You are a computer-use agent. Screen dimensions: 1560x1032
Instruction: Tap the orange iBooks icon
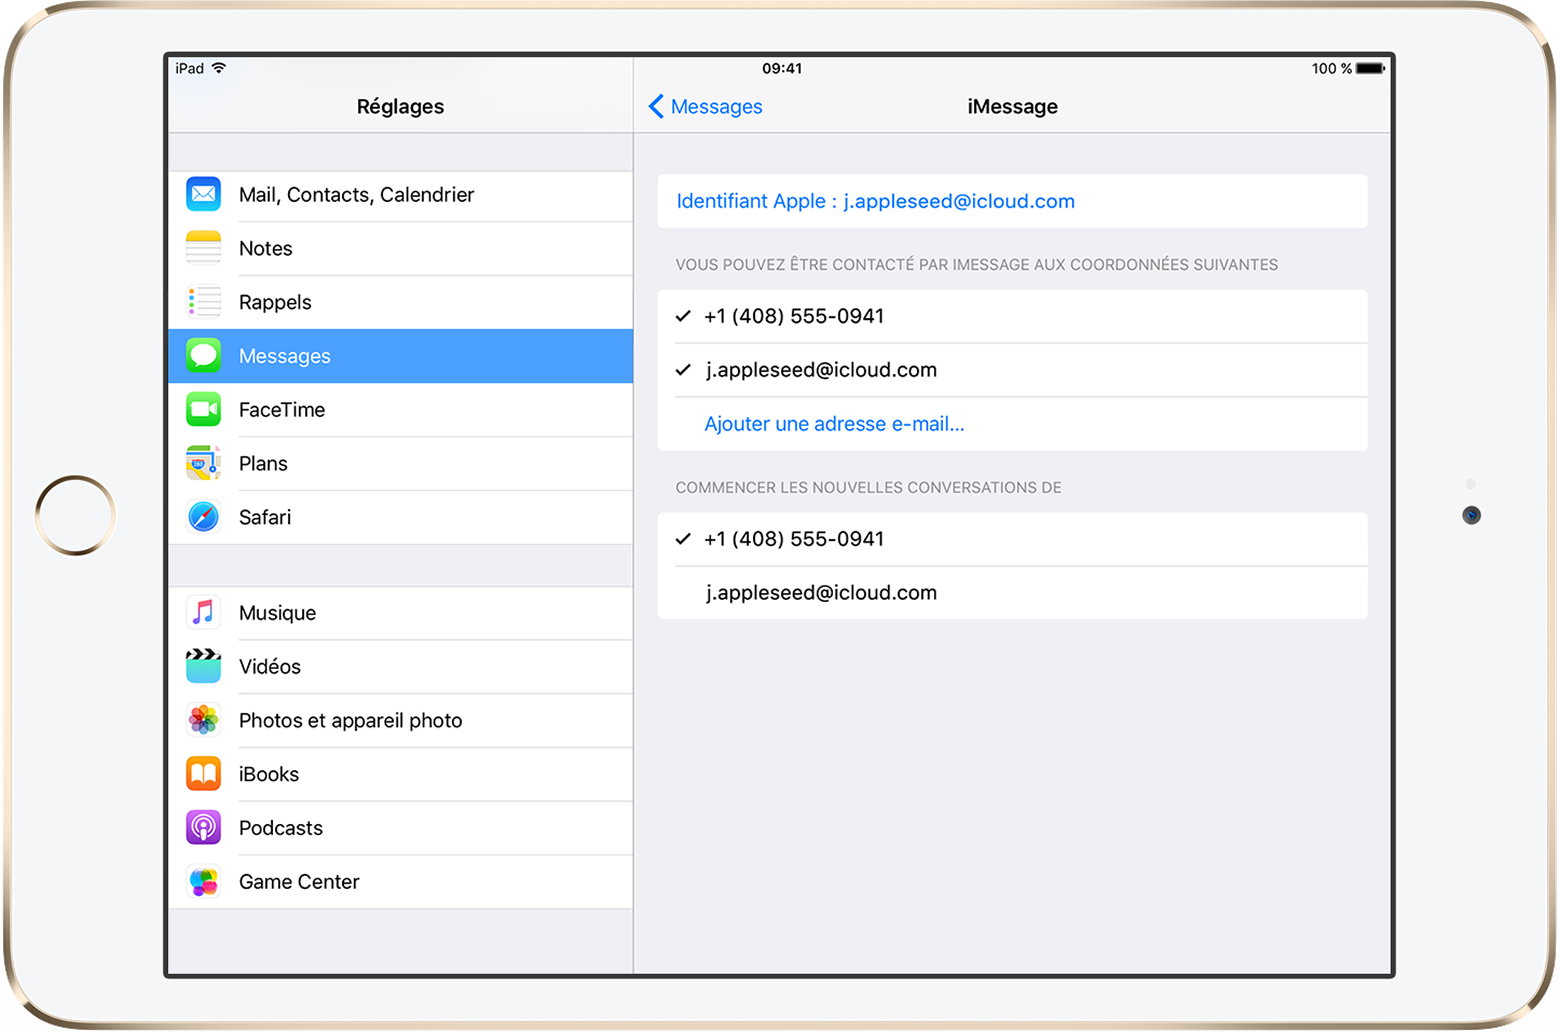(x=204, y=774)
